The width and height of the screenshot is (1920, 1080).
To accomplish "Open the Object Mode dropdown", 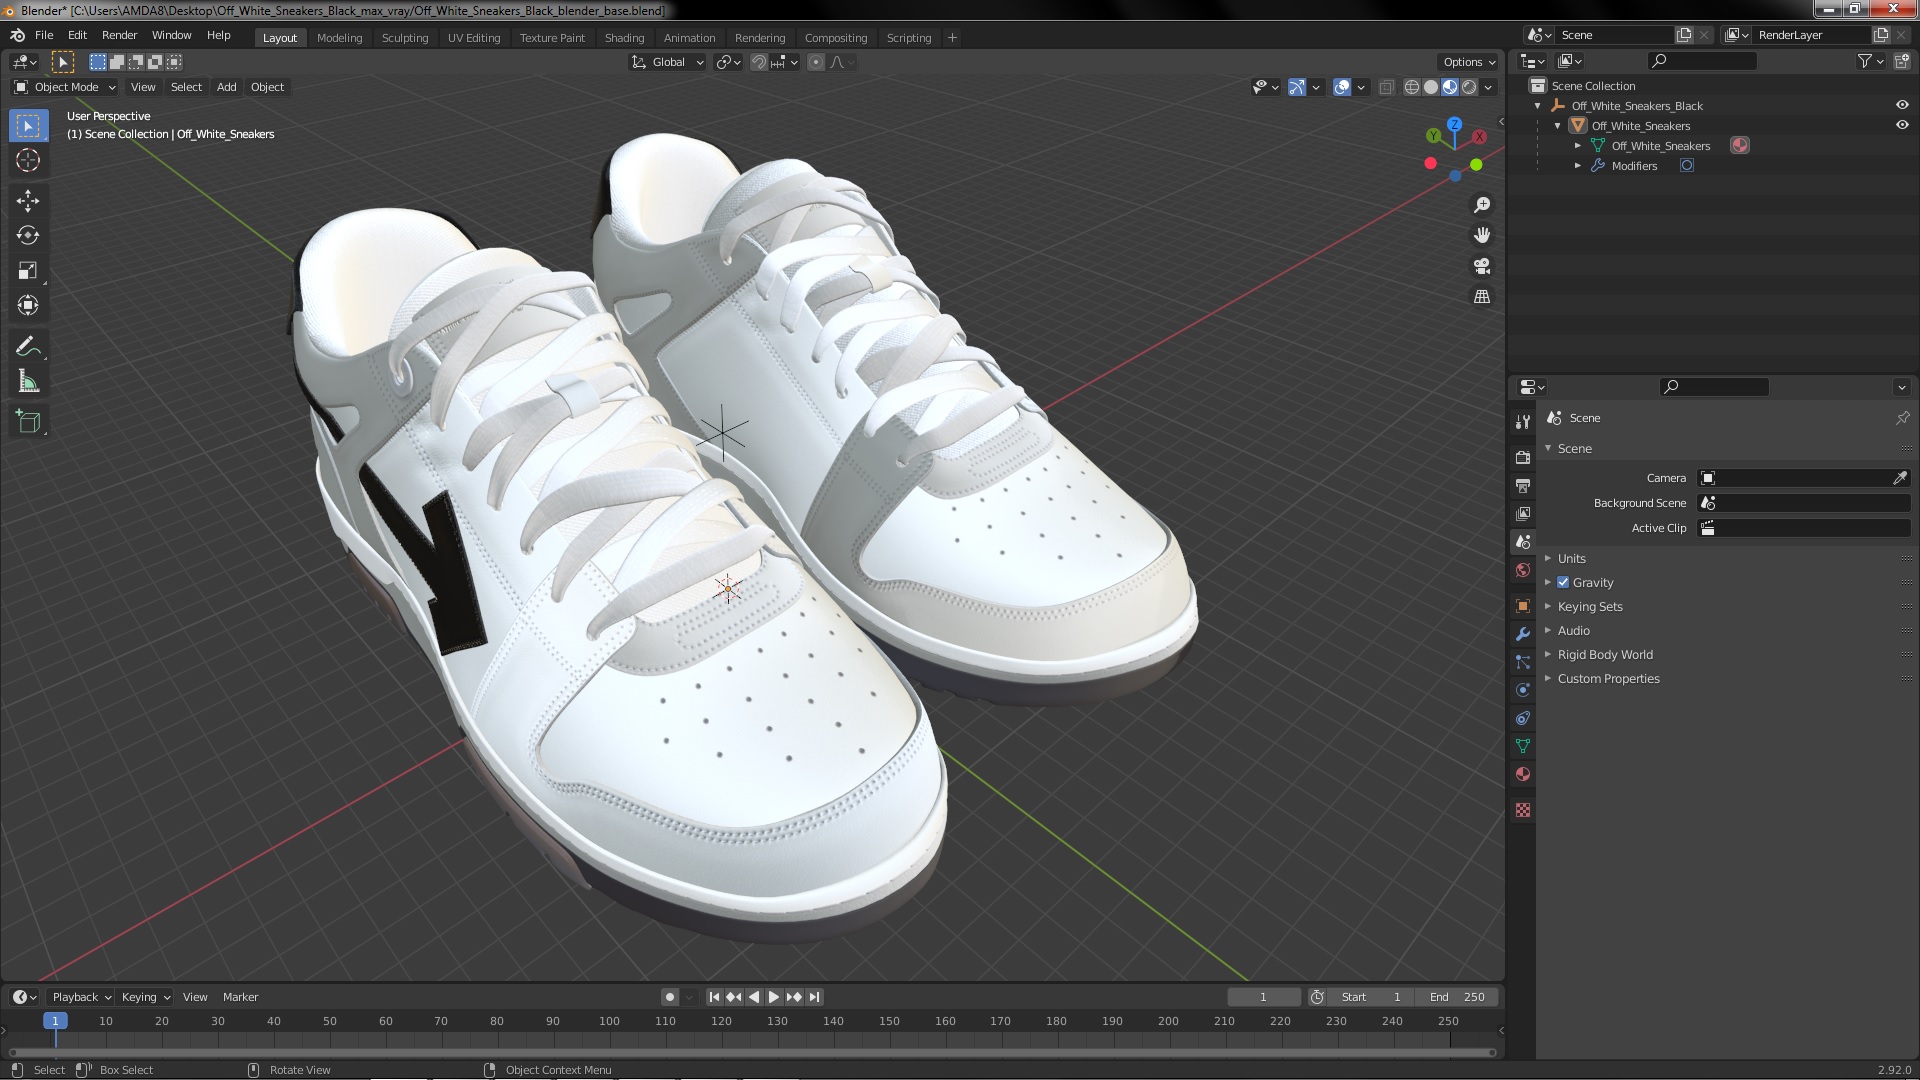I will (x=66, y=87).
